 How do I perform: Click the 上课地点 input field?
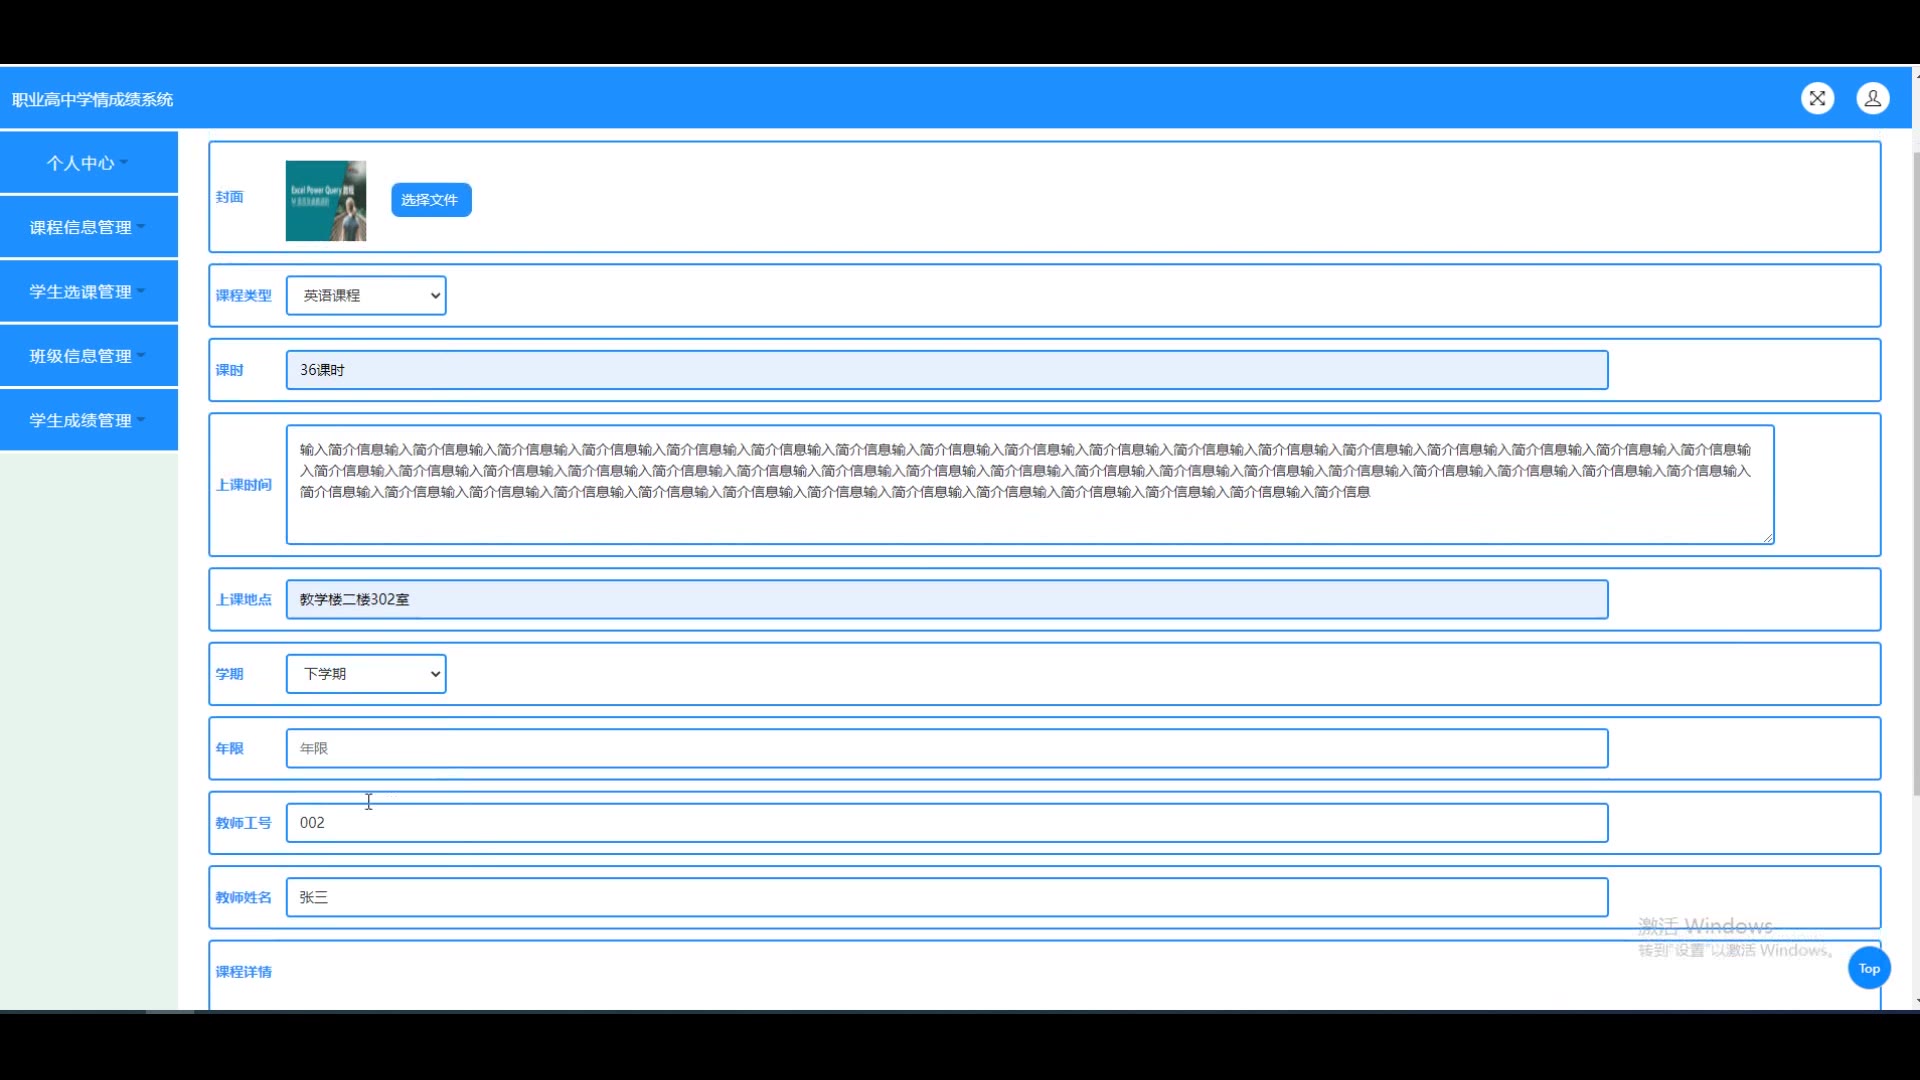point(946,600)
